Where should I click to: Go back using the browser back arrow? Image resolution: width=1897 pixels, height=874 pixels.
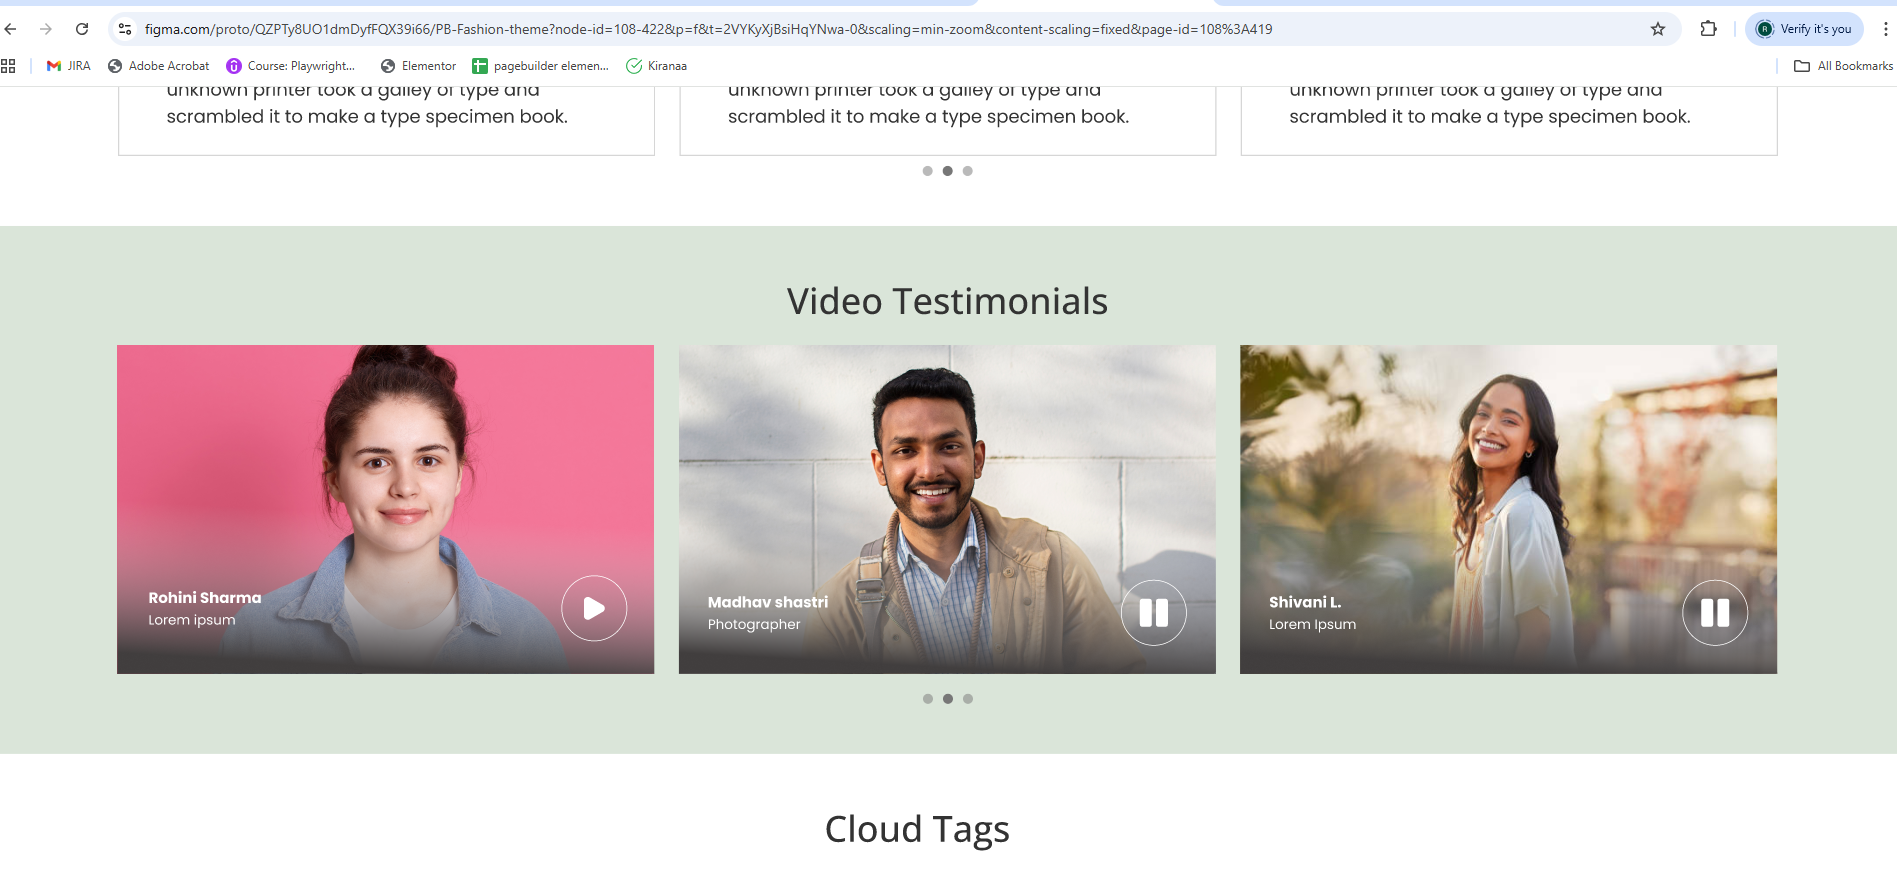(x=10, y=29)
